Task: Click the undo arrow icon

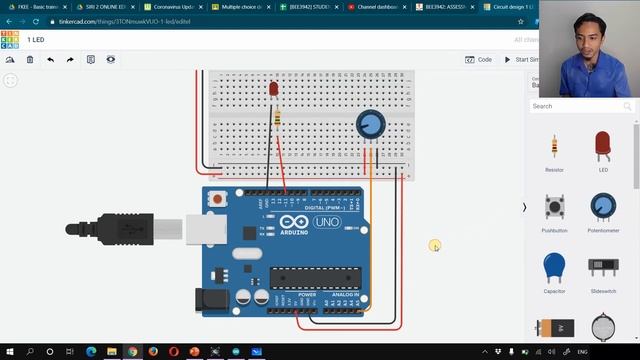Action: coord(50,60)
